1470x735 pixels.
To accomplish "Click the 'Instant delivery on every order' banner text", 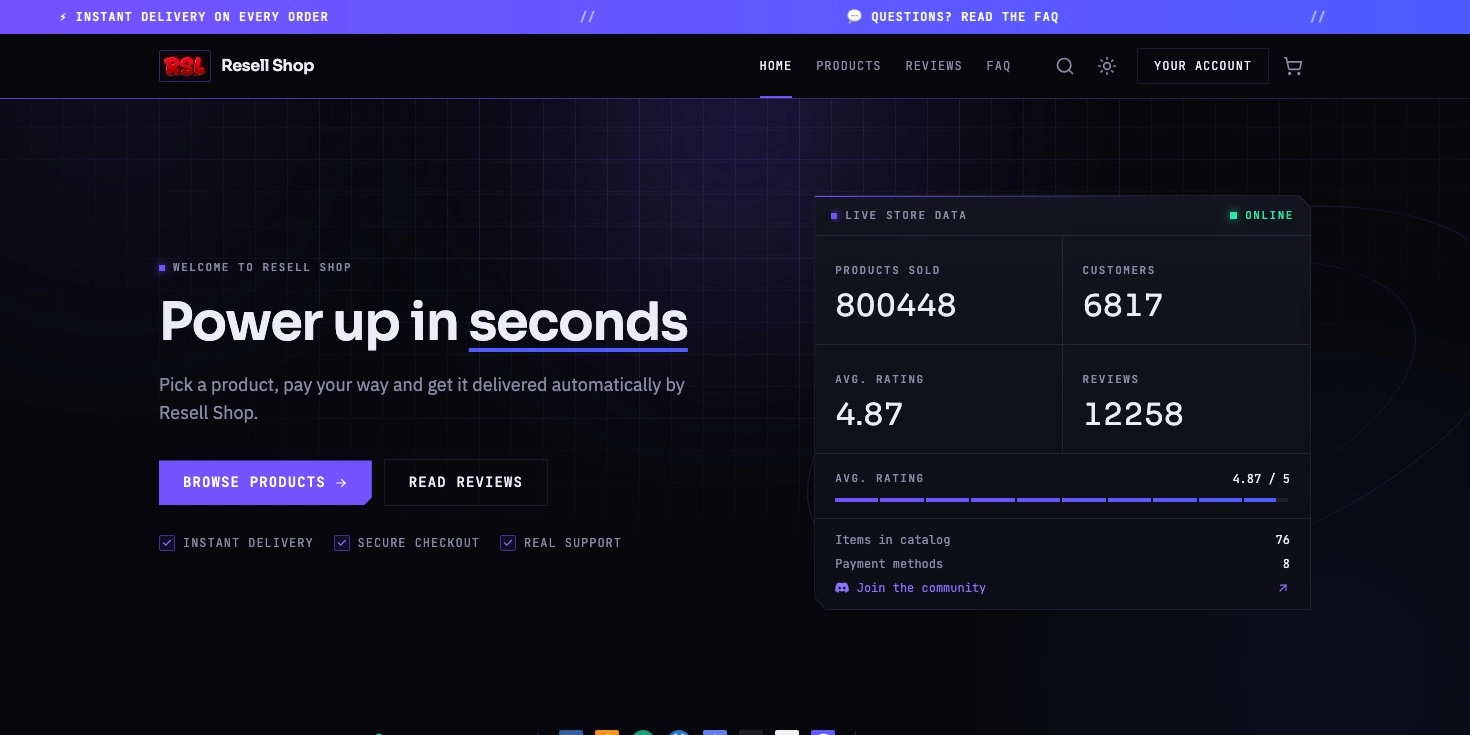I will [194, 17].
